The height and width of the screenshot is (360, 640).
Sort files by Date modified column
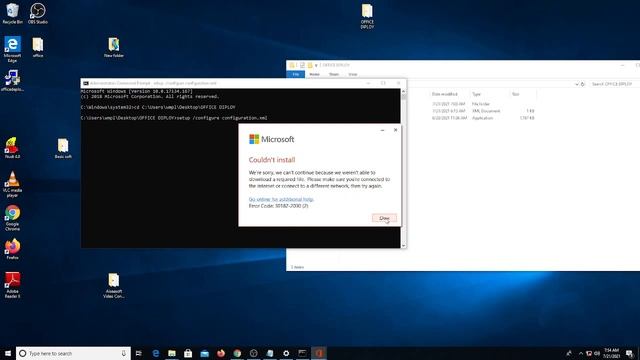(x=444, y=94)
